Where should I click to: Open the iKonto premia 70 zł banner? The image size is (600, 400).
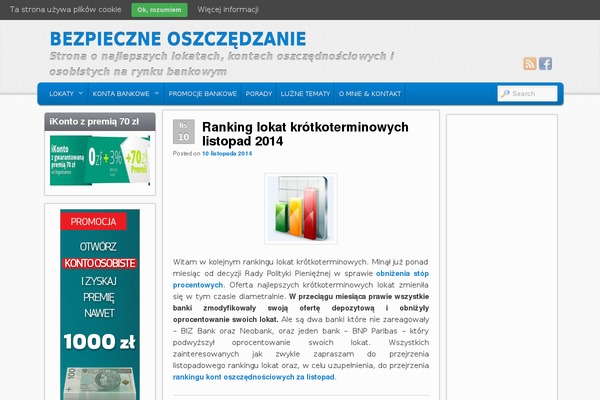point(100,160)
